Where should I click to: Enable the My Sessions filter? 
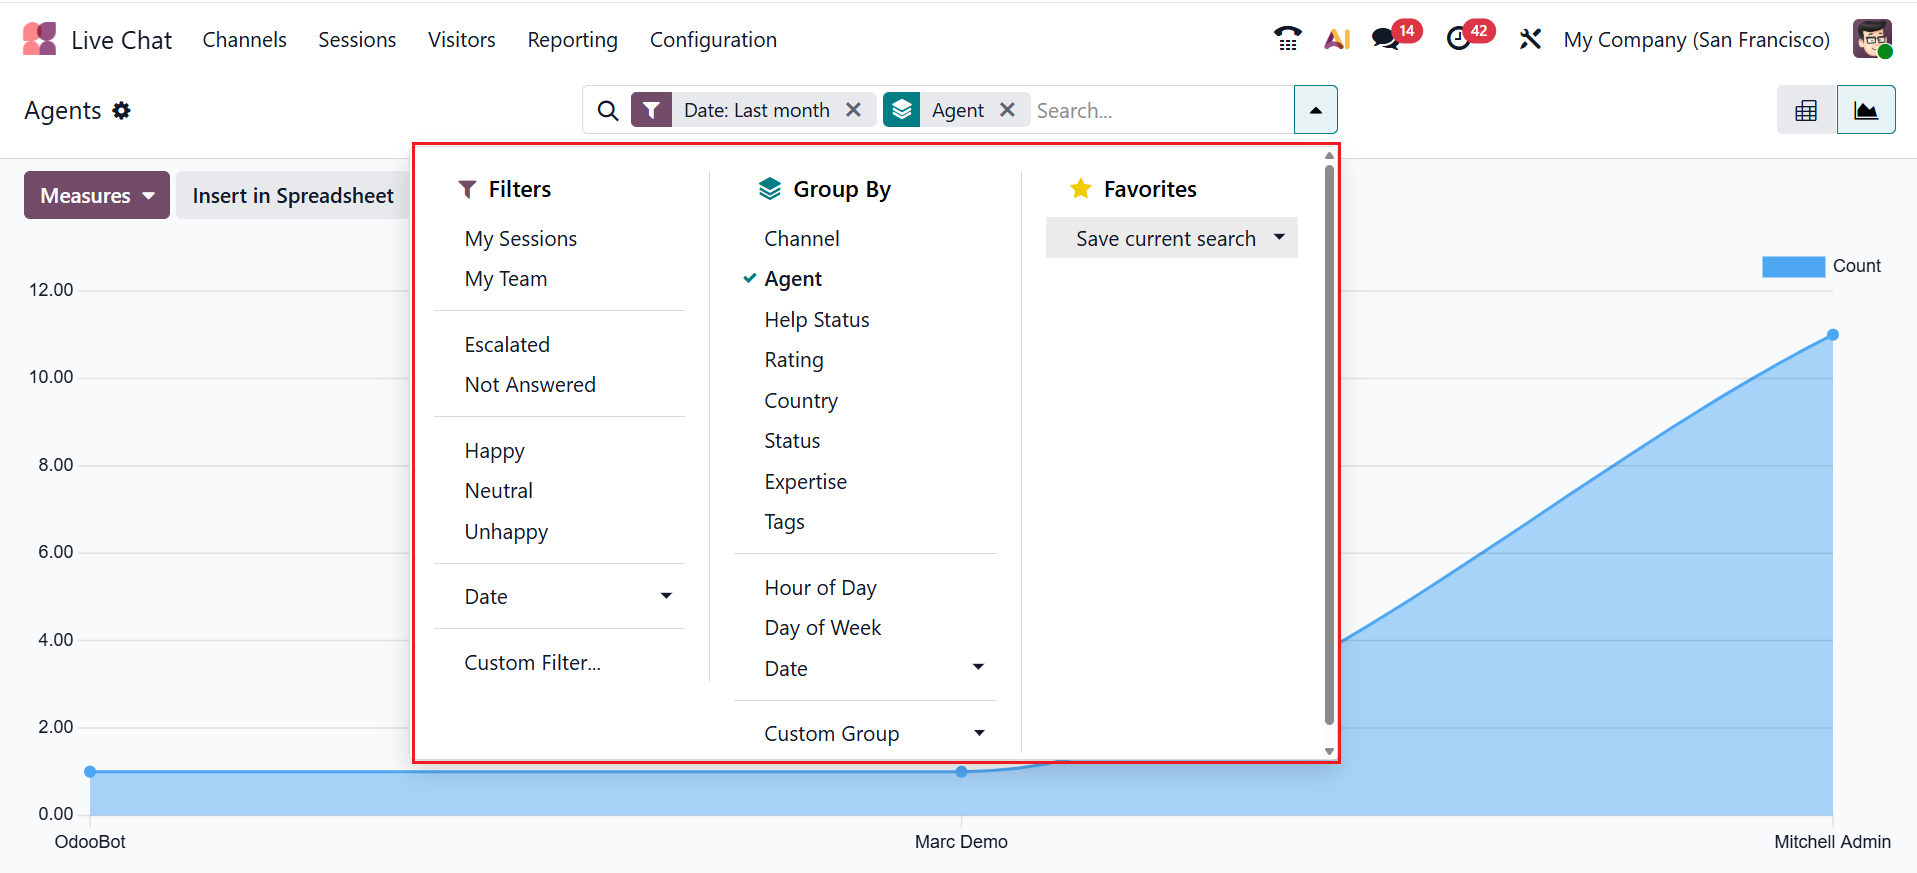click(x=520, y=239)
